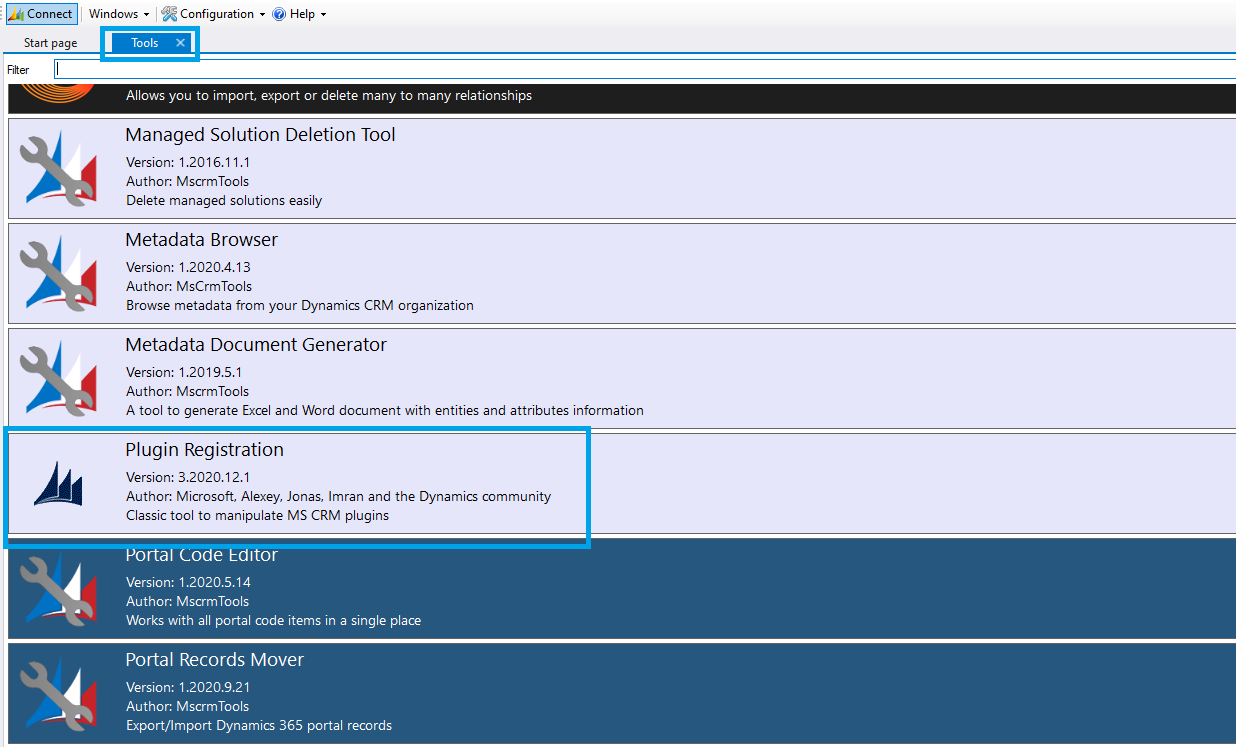Expand the Configuration dropdown menu

click(213, 14)
